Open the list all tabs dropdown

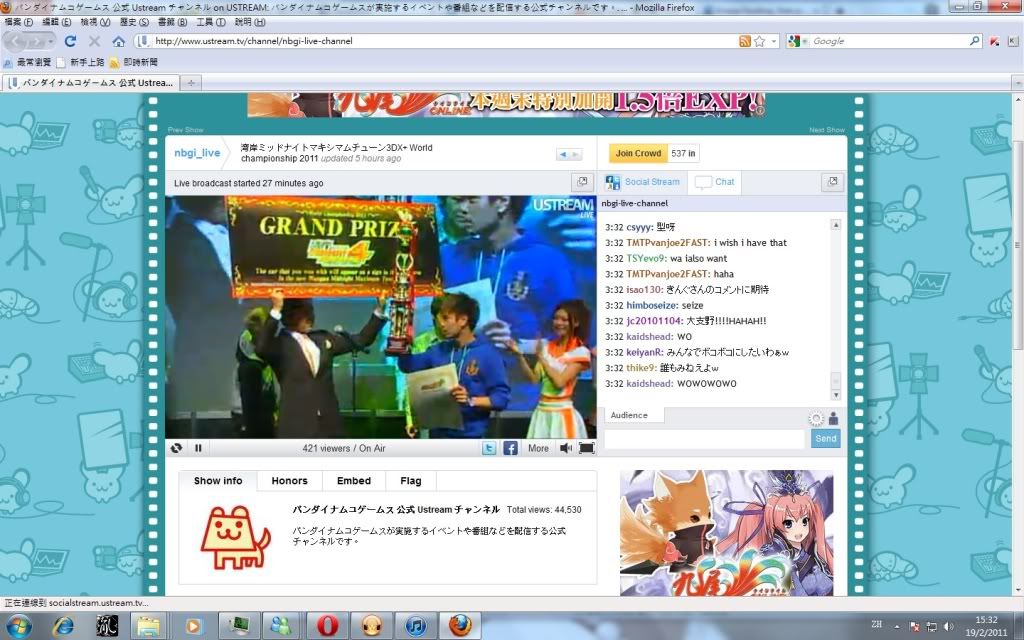click(1017, 83)
